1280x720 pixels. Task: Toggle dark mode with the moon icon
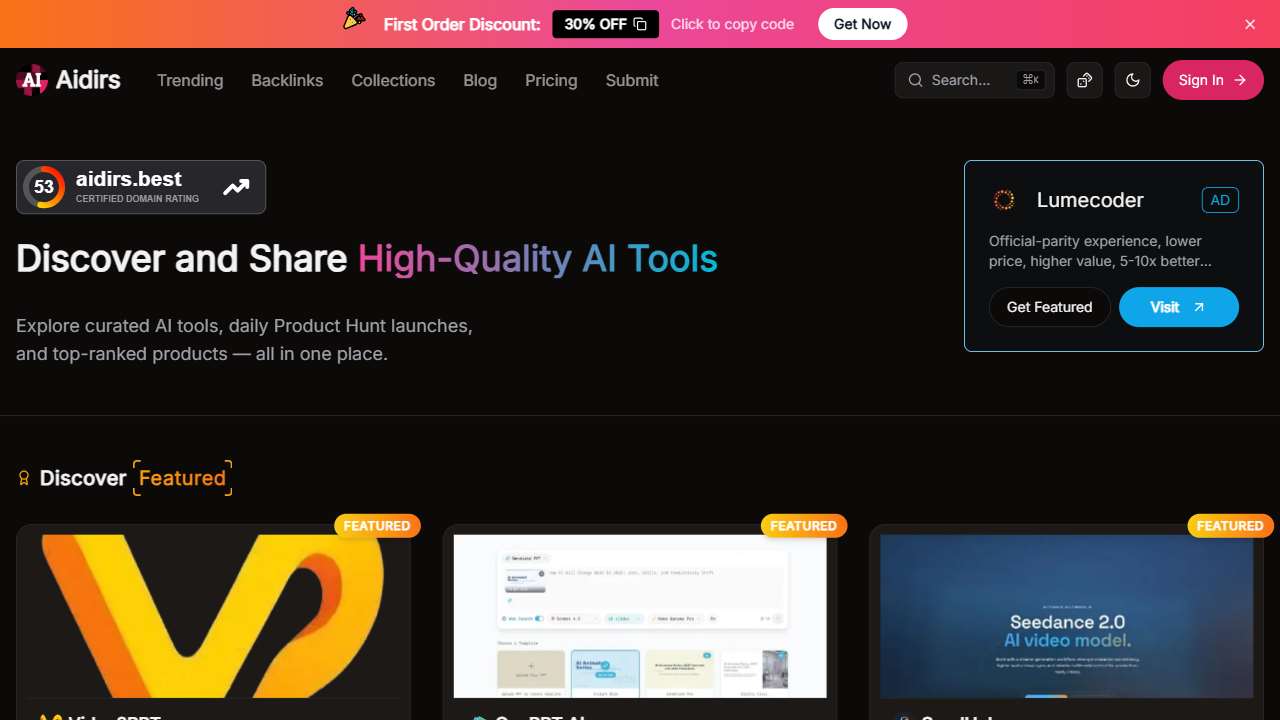(1132, 80)
